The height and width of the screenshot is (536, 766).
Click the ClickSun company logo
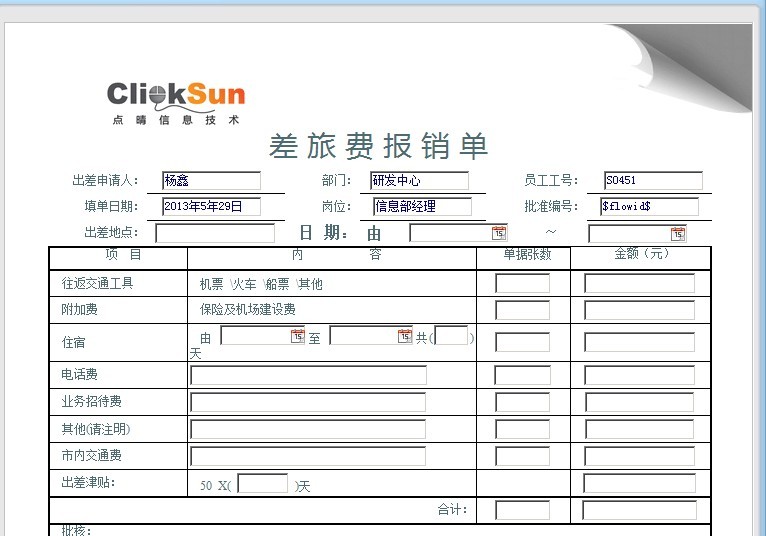pyautogui.click(x=176, y=102)
